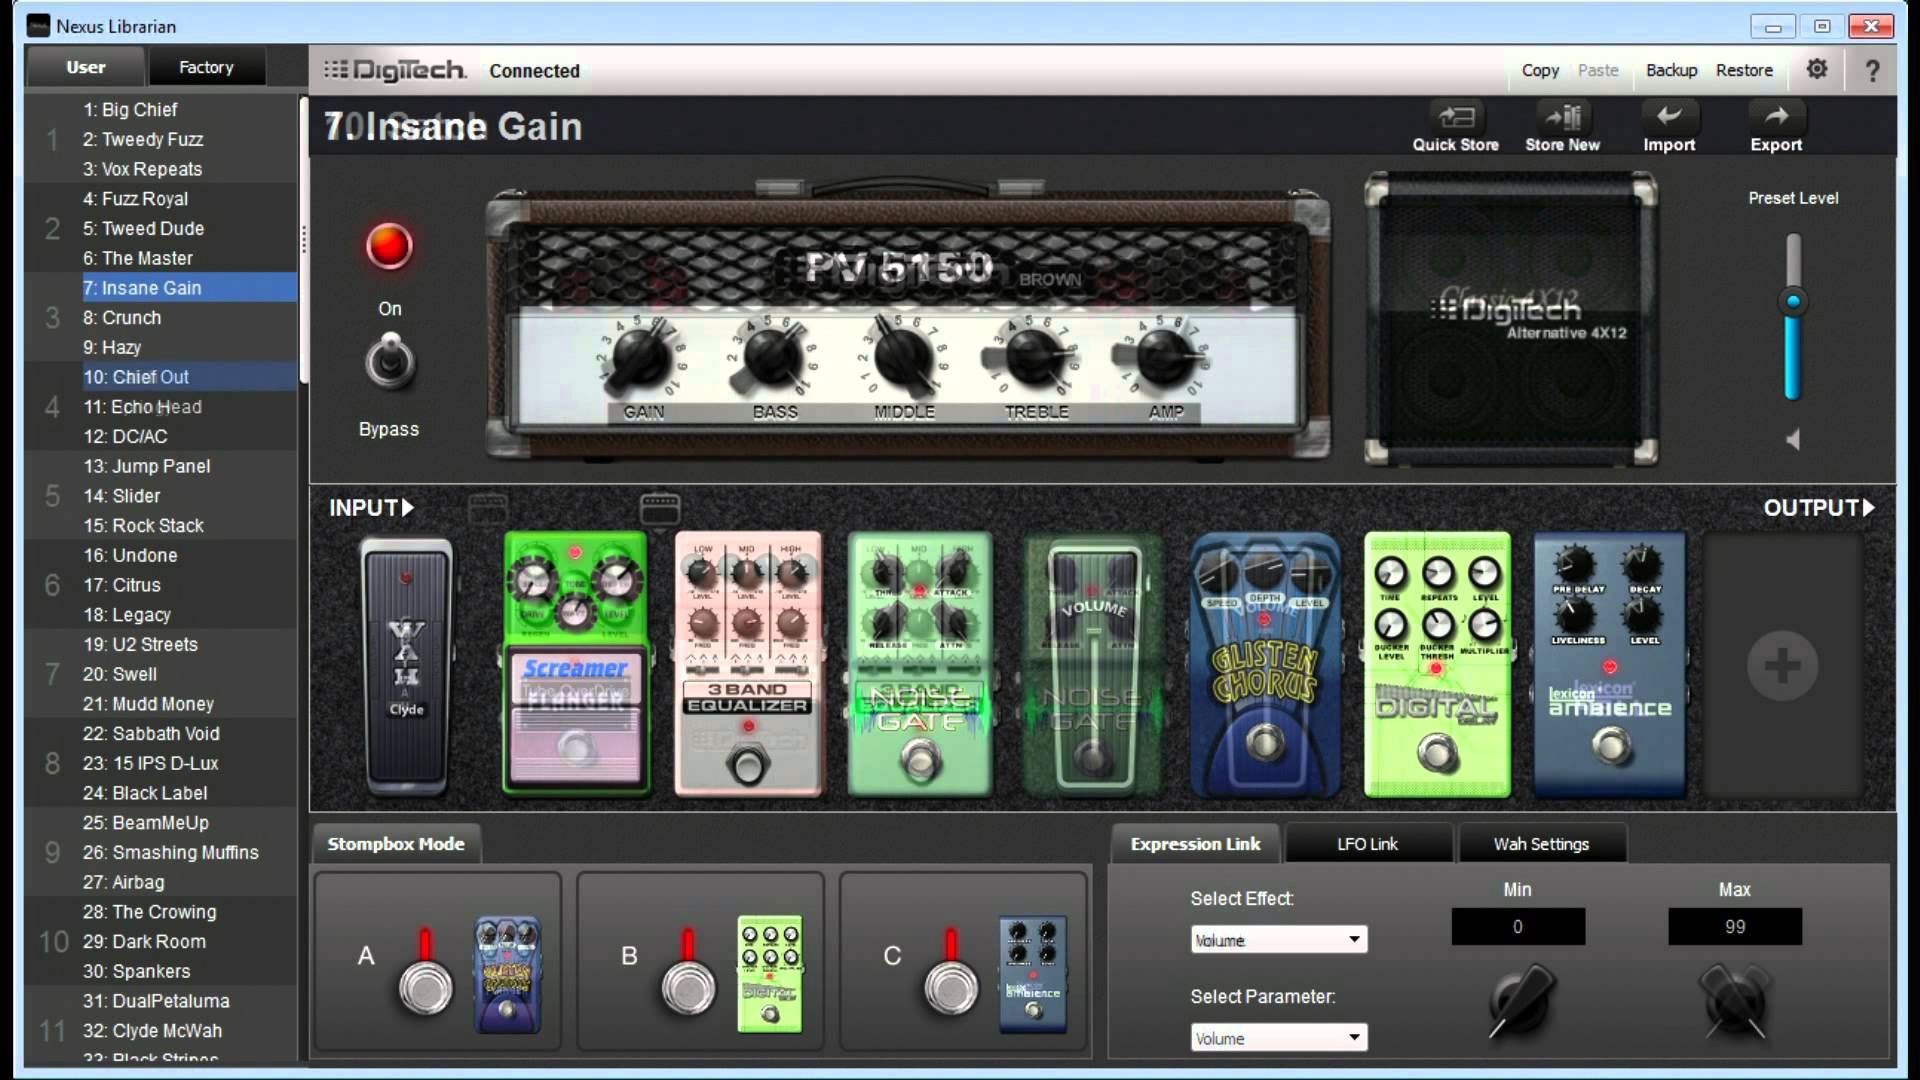Toggle the Ambience pedal footswitch
This screenshot has height=1080, width=1920.
coord(1611,745)
